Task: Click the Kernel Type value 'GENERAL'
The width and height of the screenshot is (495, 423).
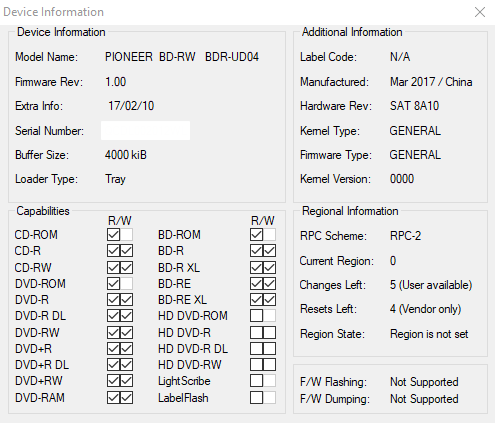Action: pos(415,131)
